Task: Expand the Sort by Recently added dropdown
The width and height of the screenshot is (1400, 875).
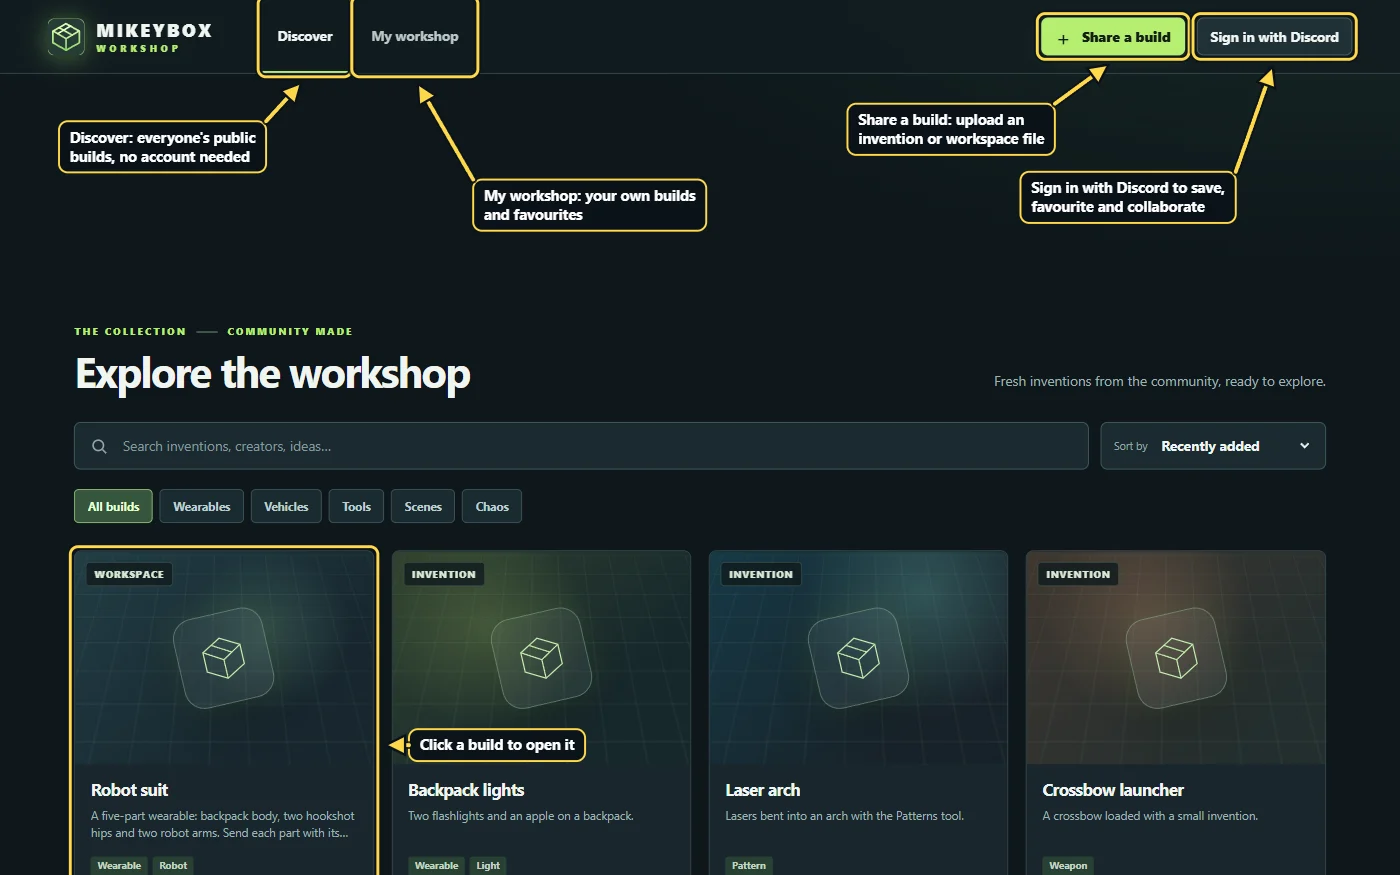Action: 1213,446
